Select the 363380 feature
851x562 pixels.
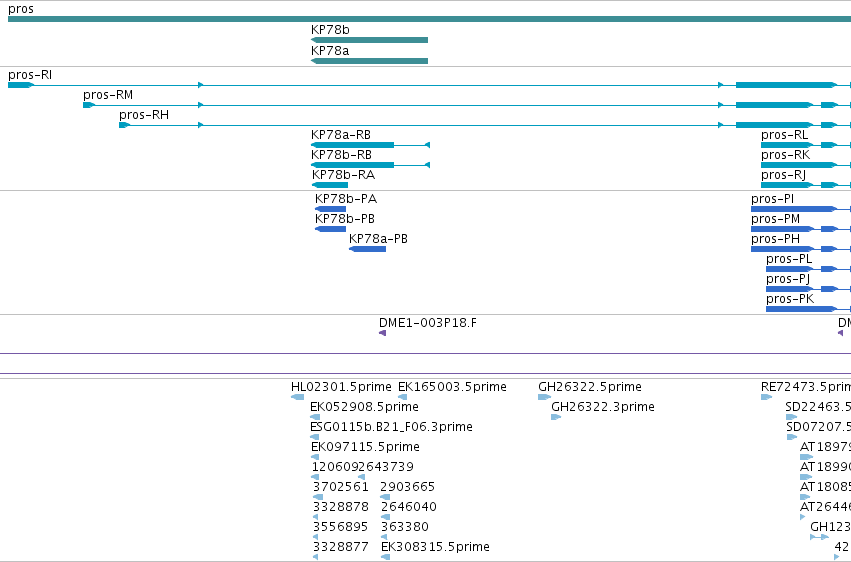pos(384,537)
